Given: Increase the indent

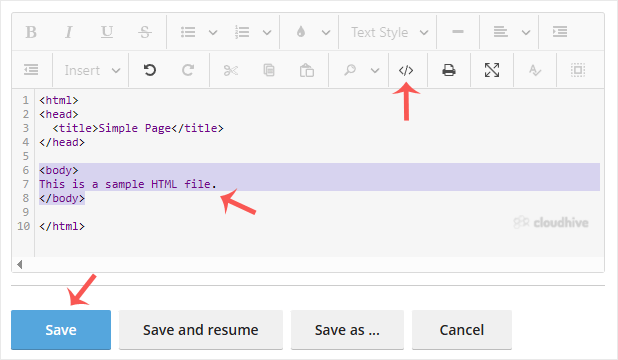Looking at the screenshot, I should (x=560, y=32).
